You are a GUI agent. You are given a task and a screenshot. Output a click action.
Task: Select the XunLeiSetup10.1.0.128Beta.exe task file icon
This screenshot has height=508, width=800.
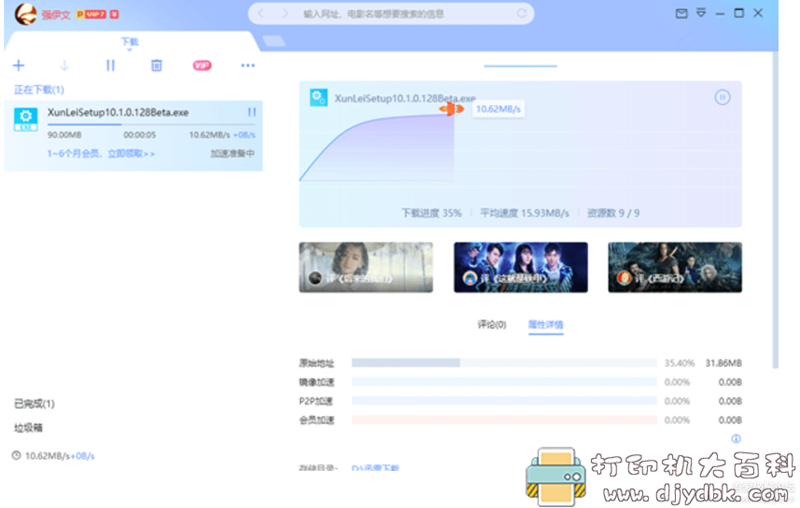(x=26, y=119)
